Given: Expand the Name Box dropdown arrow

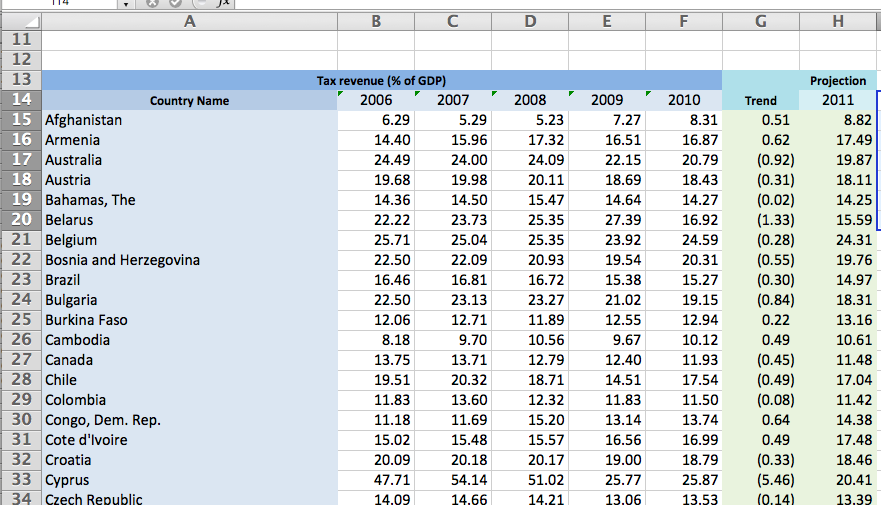Looking at the screenshot, I should pyautogui.click(x=125, y=4).
